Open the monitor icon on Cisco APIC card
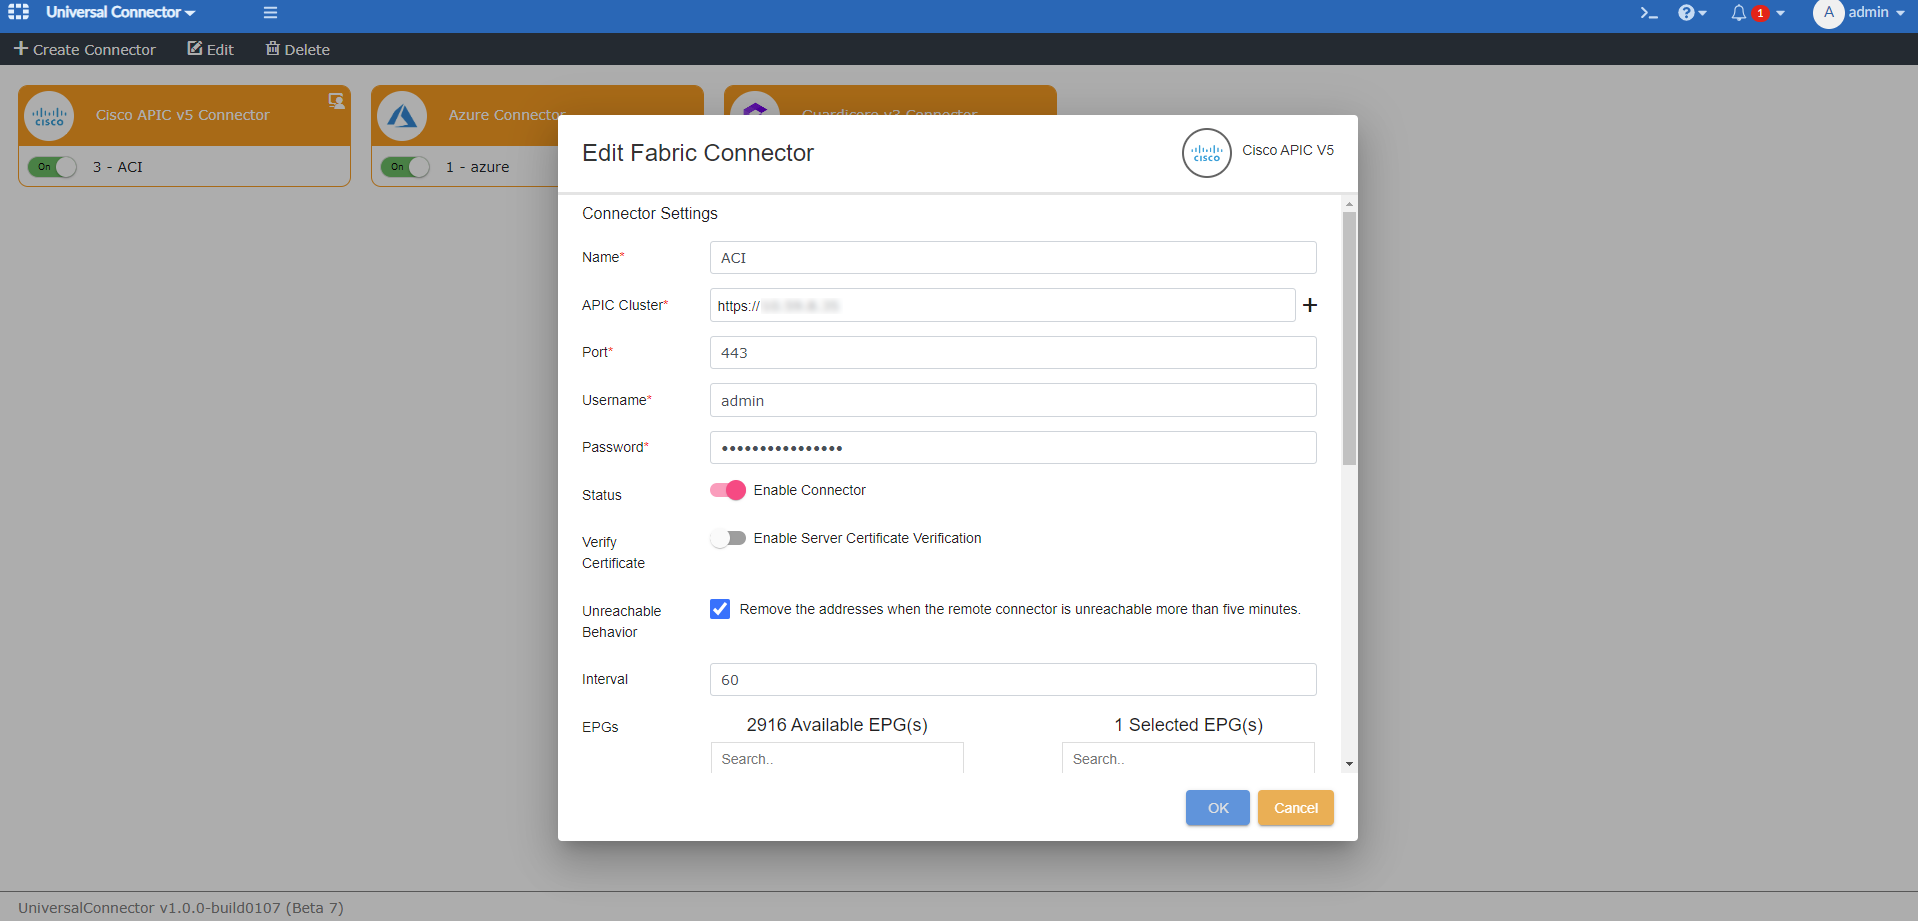This screenshot has width=1918, height=921. point(336,100)
